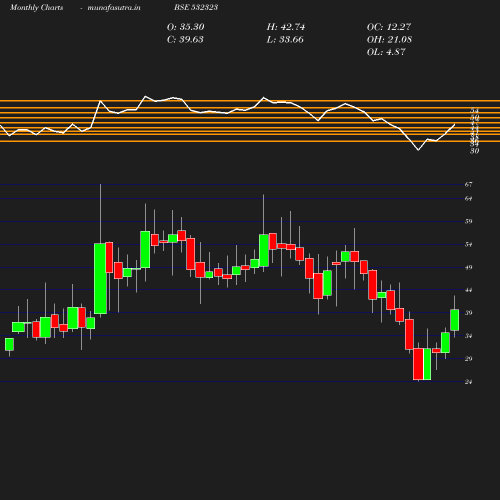Click the latest green candlestick at the chart's right end

[x=455, y=320]
